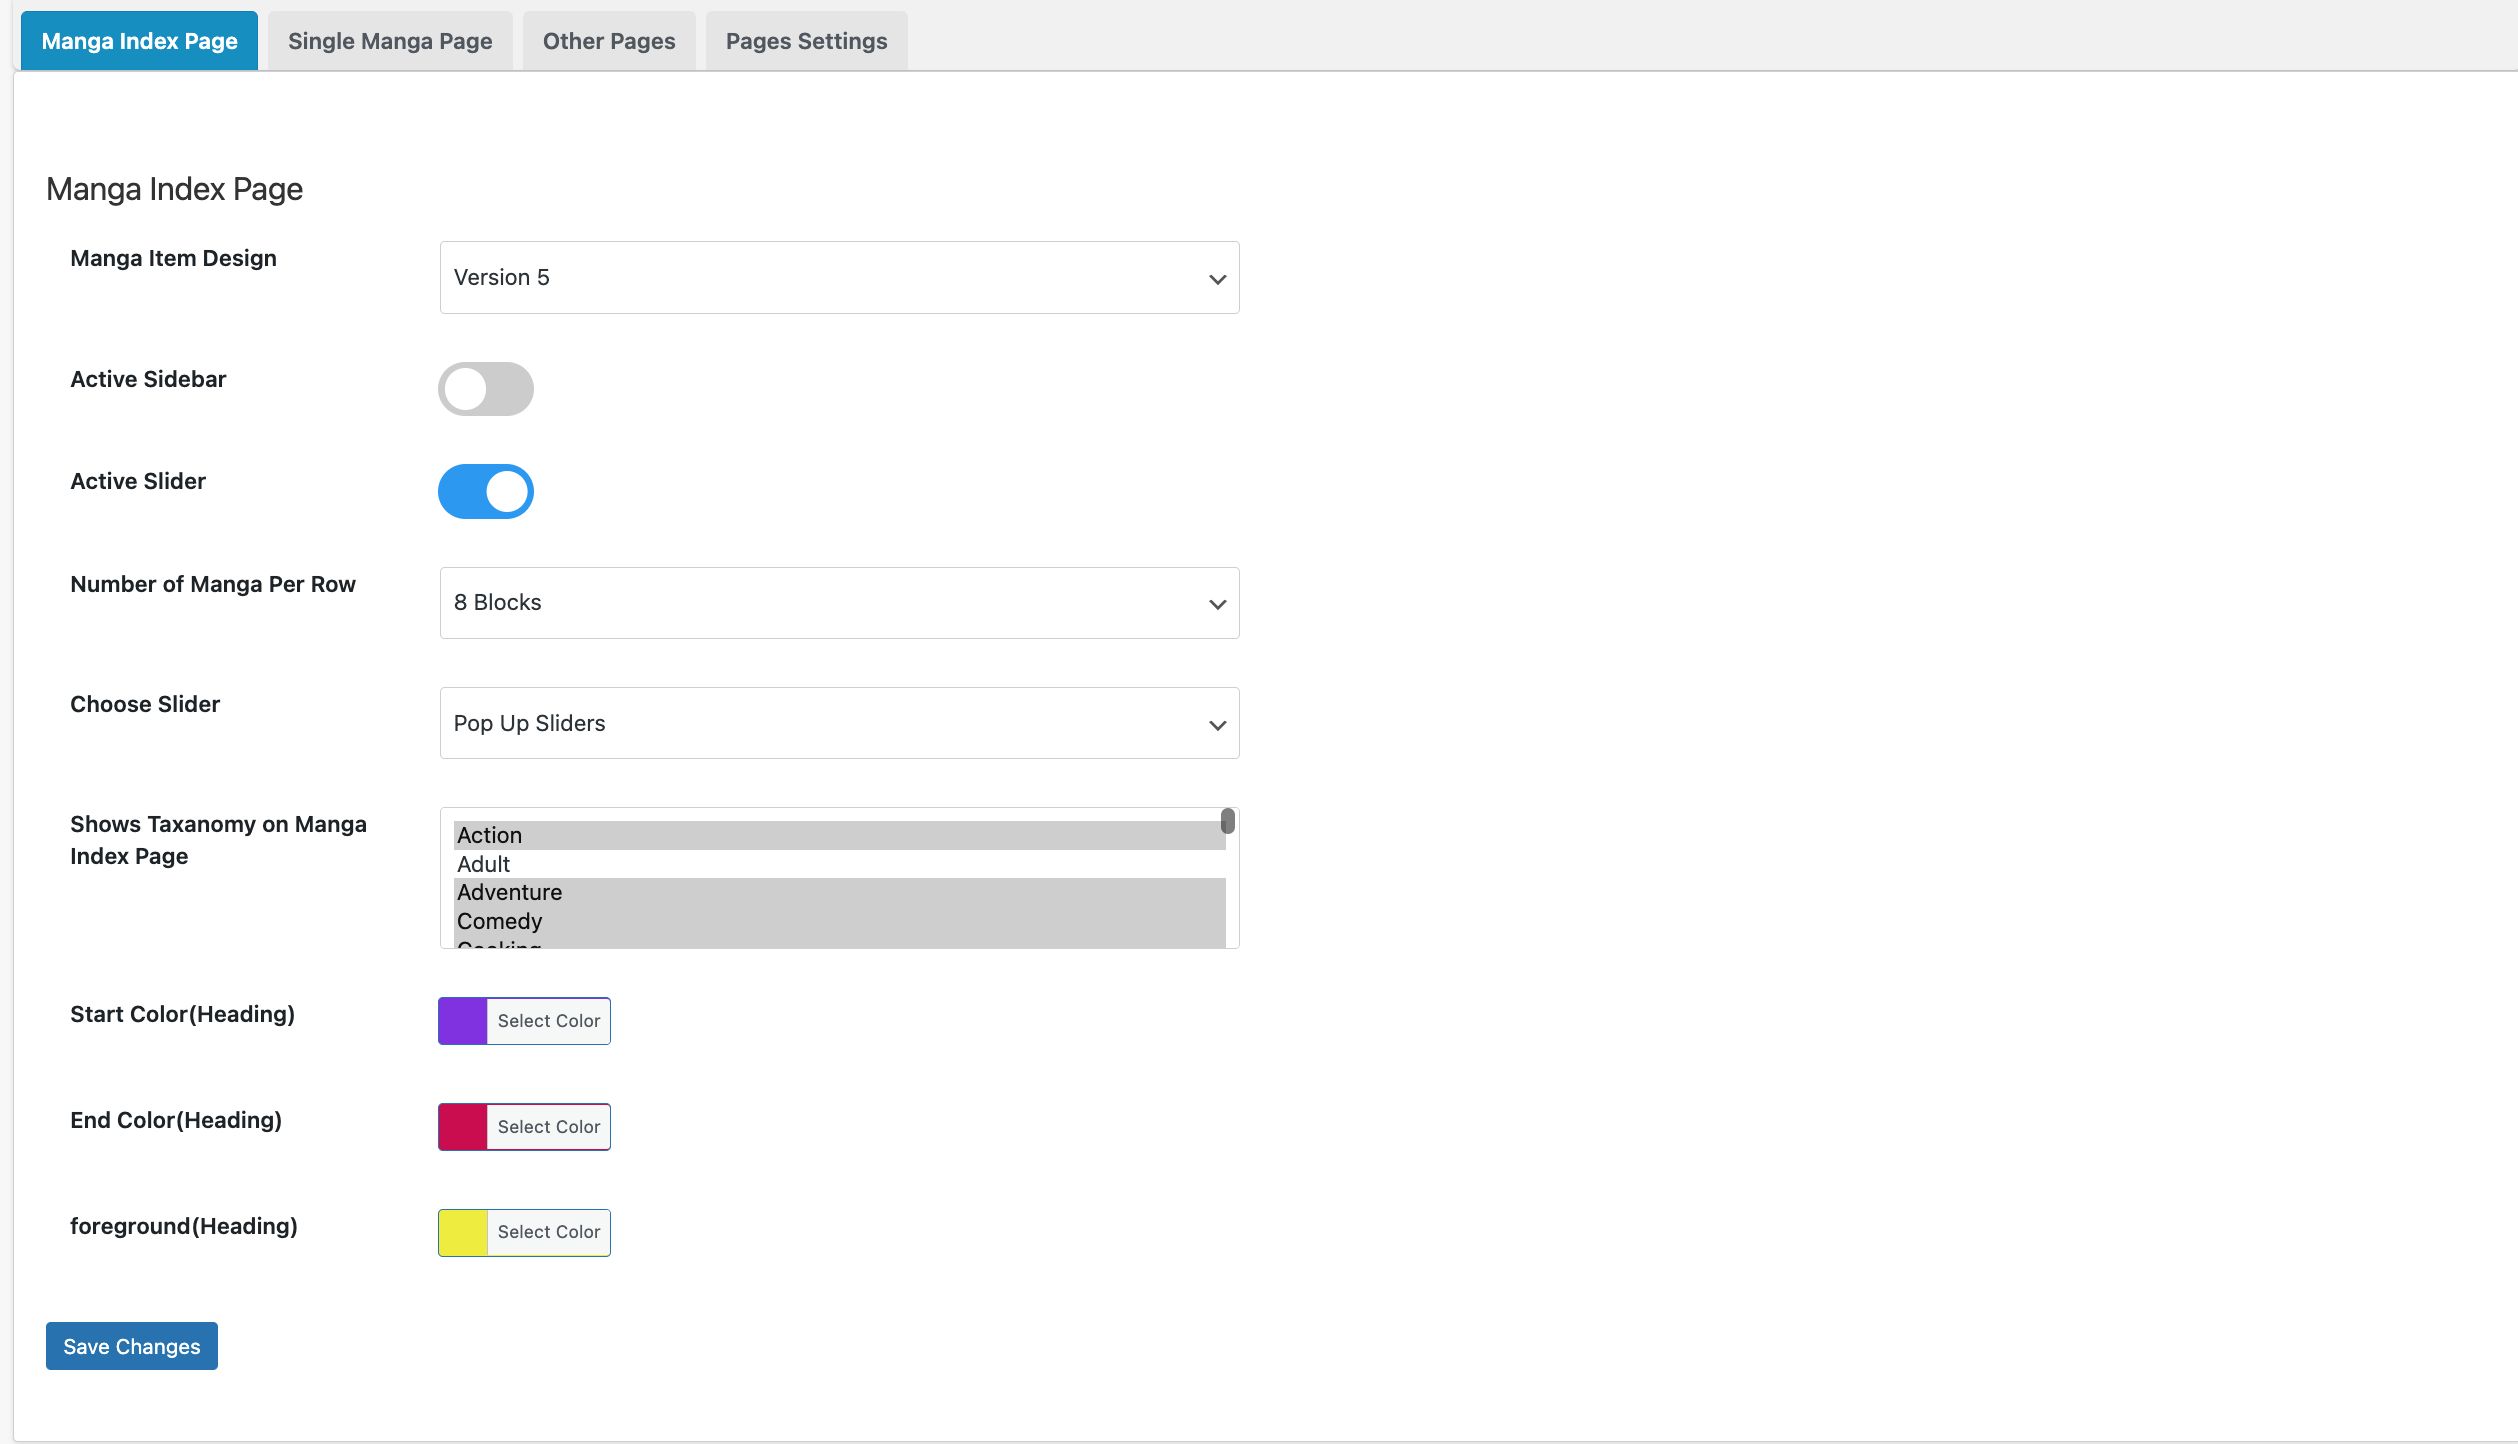Select the Manga Index Page tab

click(x=139, y=41)
